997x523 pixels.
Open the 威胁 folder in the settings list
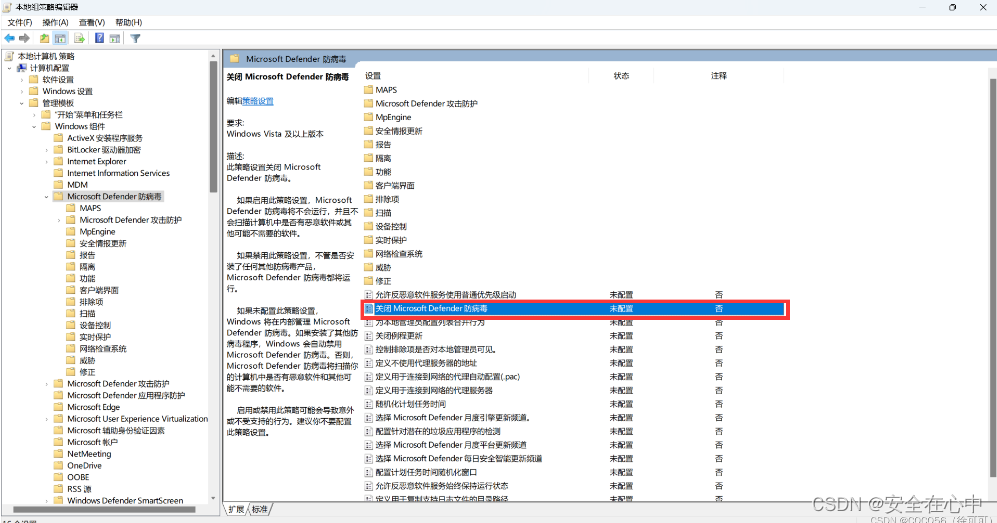click(383, 268)
